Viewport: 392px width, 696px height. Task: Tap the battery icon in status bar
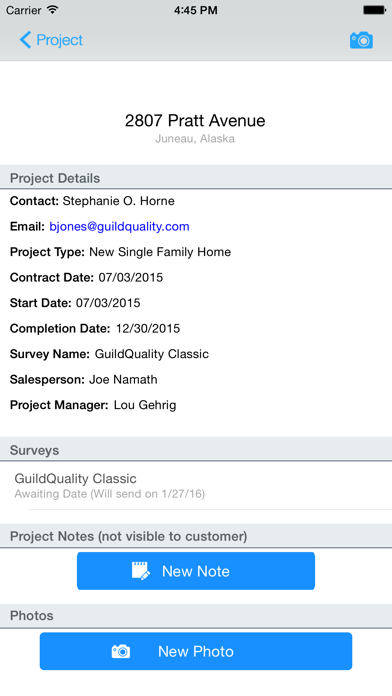point(375,10)
